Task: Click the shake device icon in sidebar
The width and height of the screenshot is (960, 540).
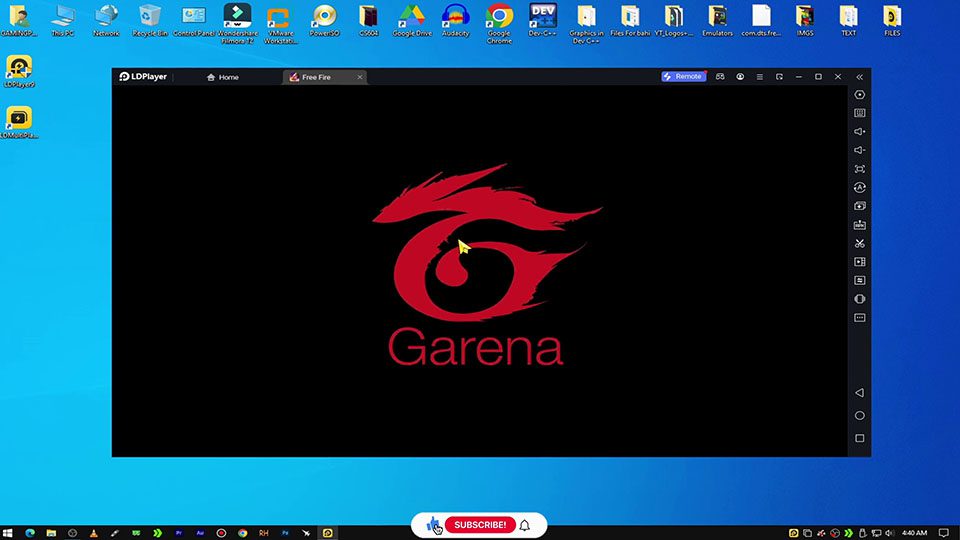Action: point(860,299)
